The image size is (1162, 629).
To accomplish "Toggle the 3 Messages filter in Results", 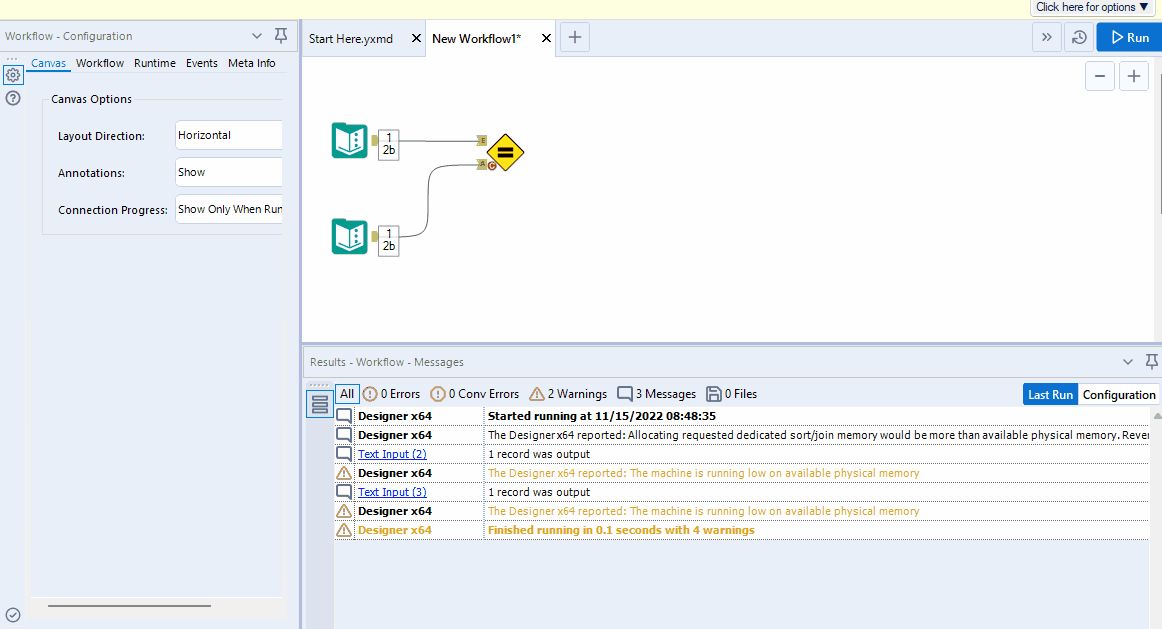I will (x=655, y=393).
